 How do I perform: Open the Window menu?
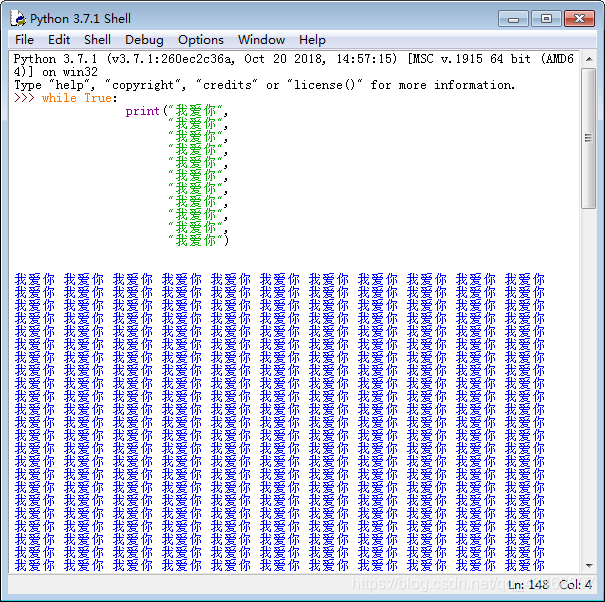coord(261,40)
